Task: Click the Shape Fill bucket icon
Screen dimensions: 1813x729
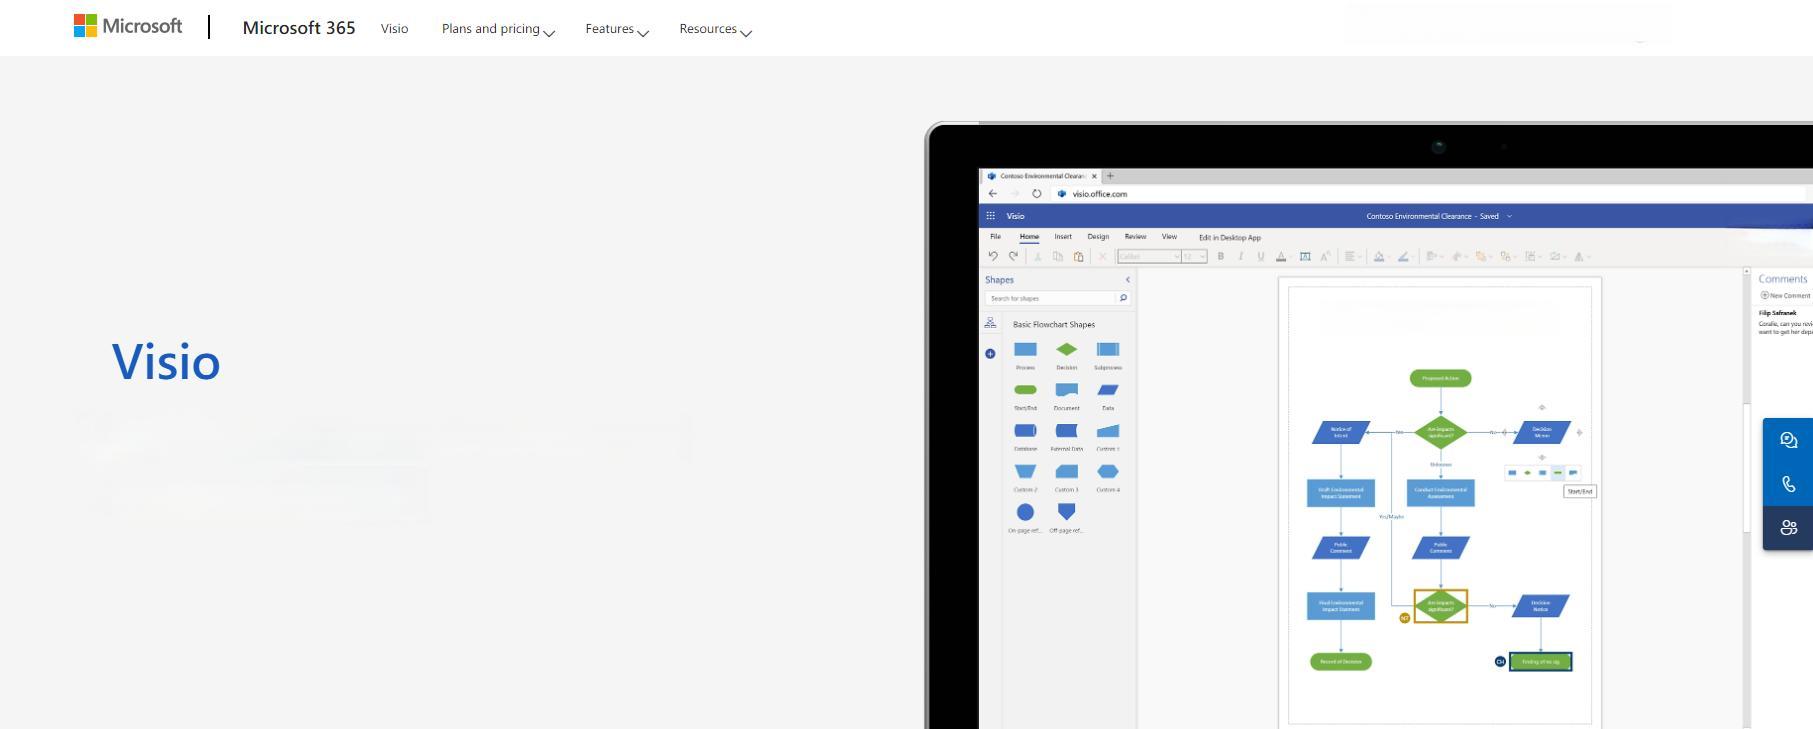Action: tap(1379, 257)
